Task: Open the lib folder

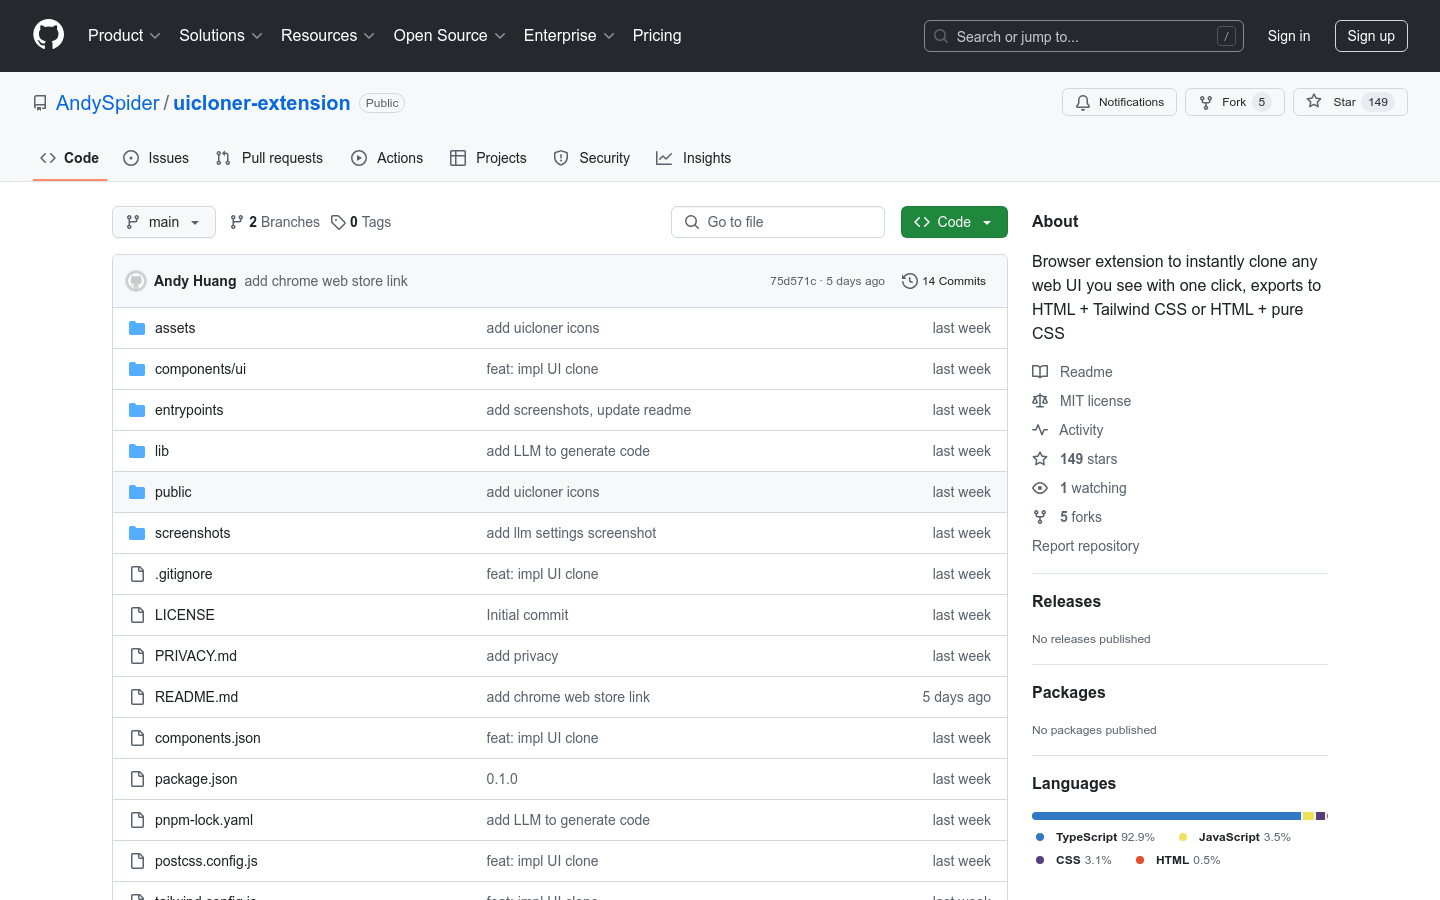Action: (x=162, y=451)
